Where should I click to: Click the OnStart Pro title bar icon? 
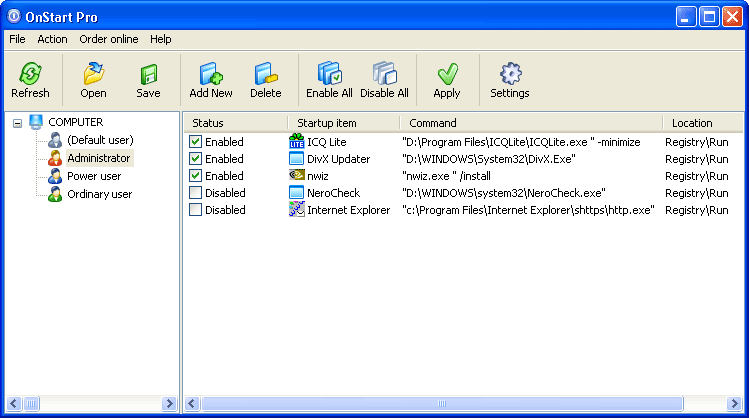coord(14,16)
